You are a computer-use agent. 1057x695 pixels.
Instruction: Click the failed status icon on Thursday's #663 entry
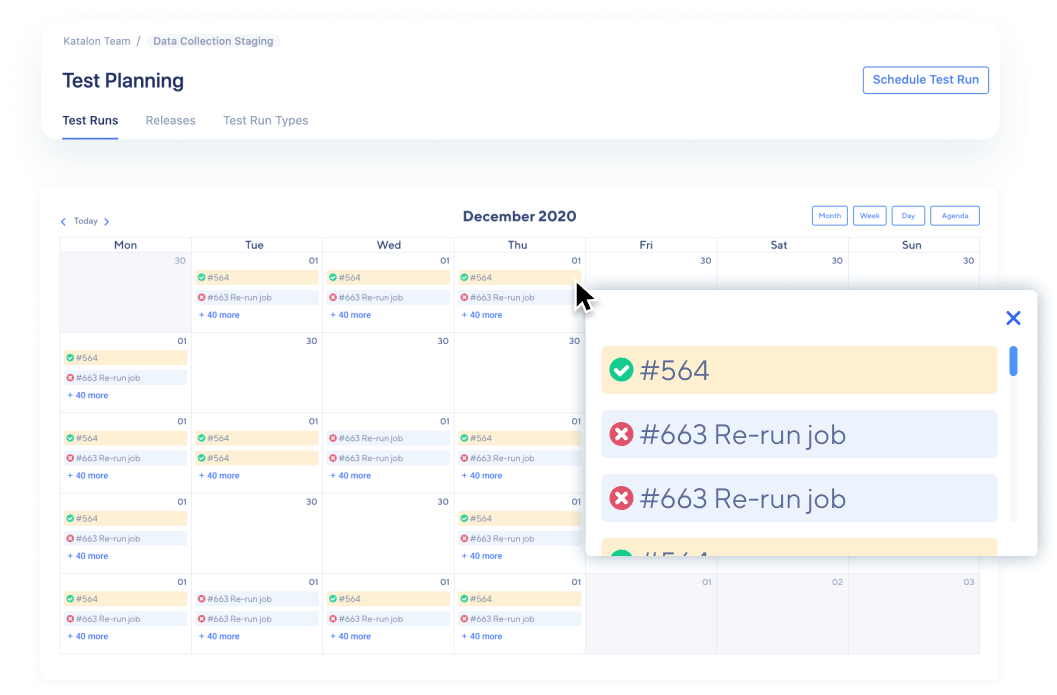[463, 297]
